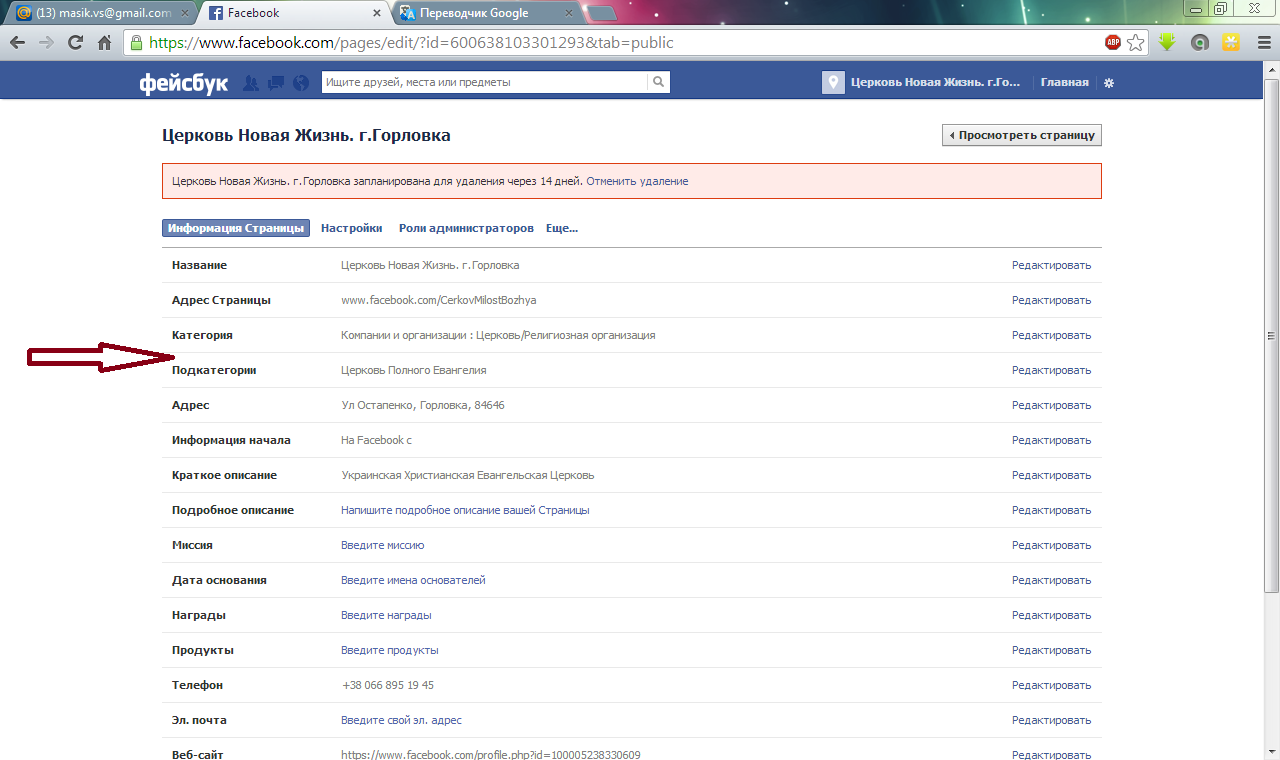Open Facebook messages icon
The image size is (1280, 760).
[x=276, y=83]
